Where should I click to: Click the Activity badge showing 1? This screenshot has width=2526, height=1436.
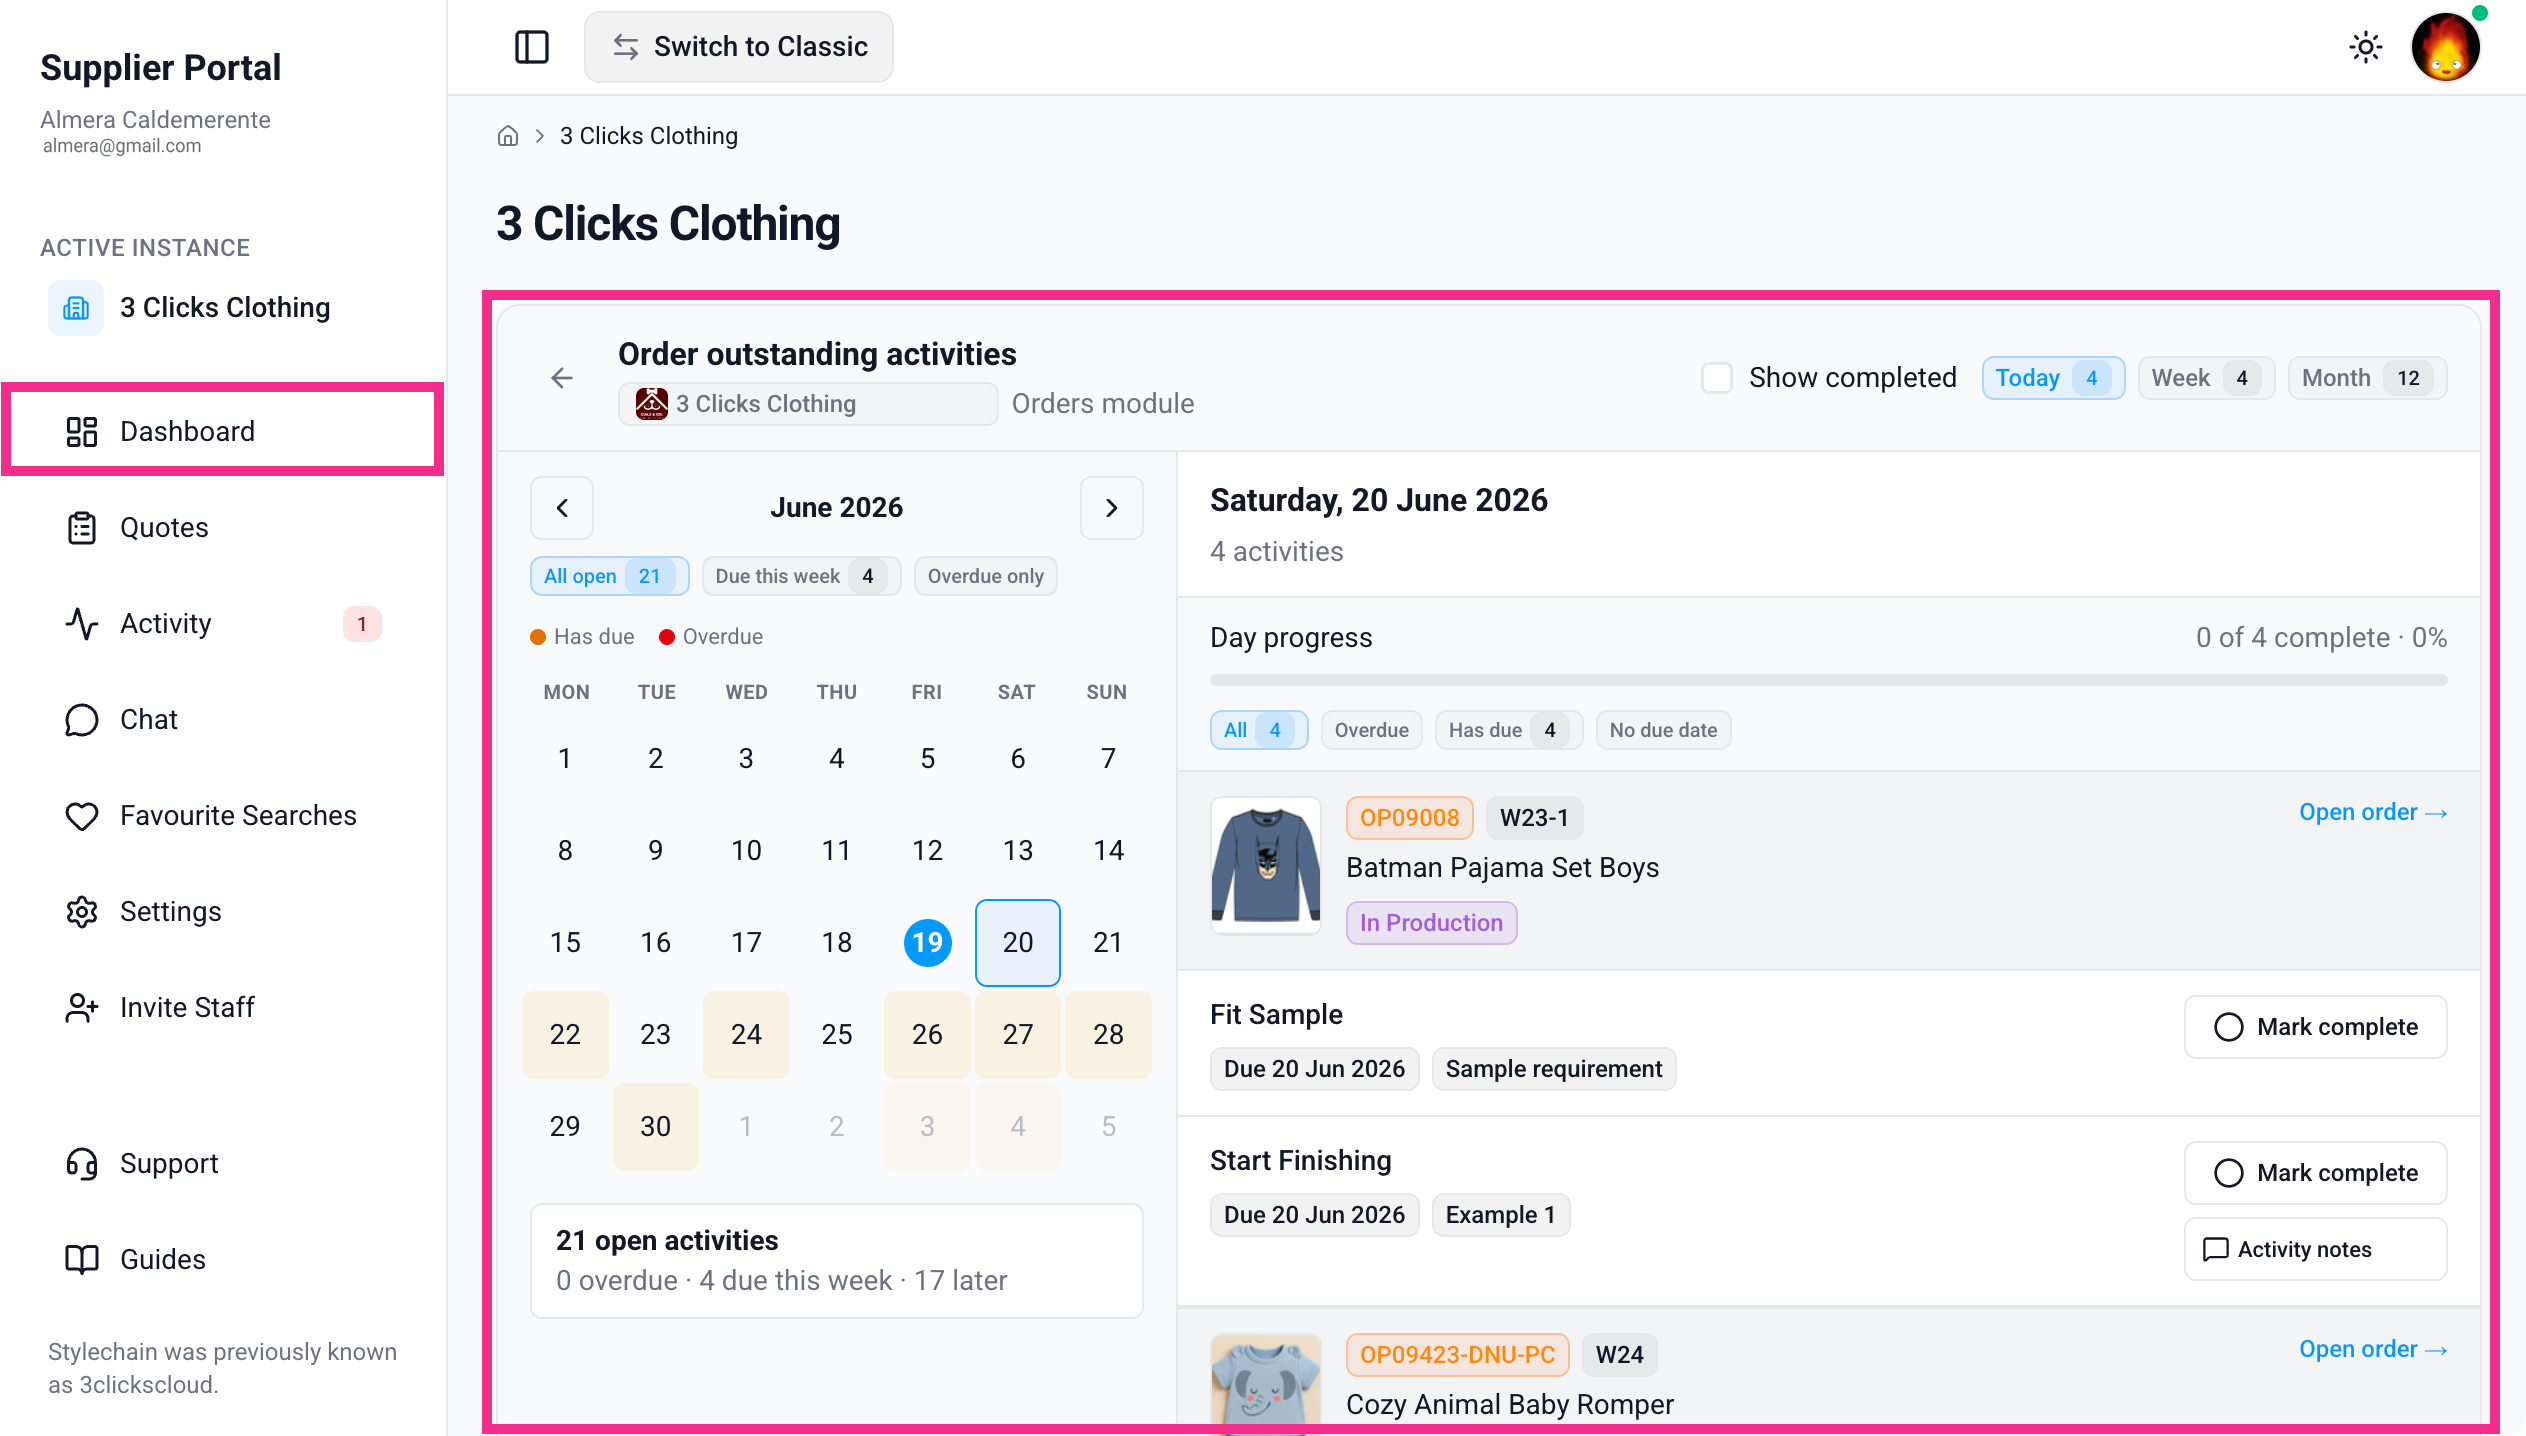point(362,624)
